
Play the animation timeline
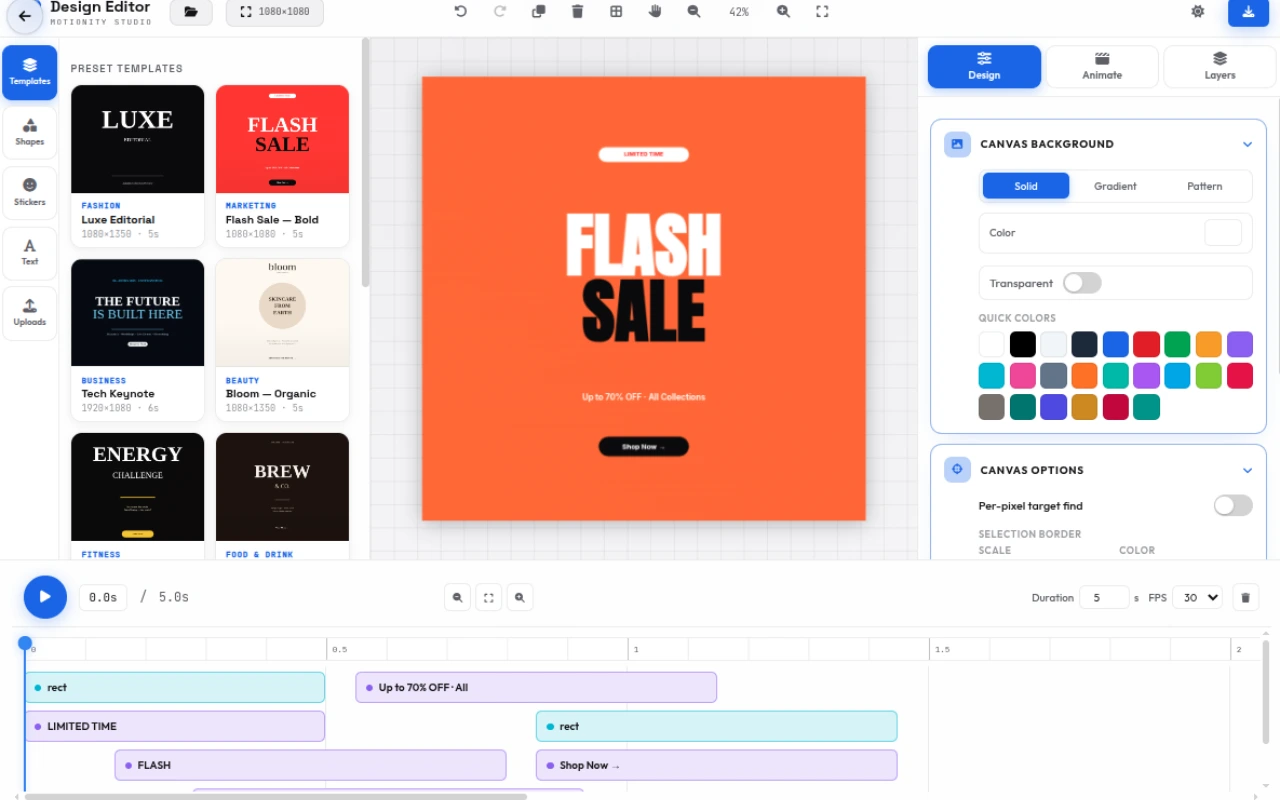pyautogui.click(x=45, y=597)
